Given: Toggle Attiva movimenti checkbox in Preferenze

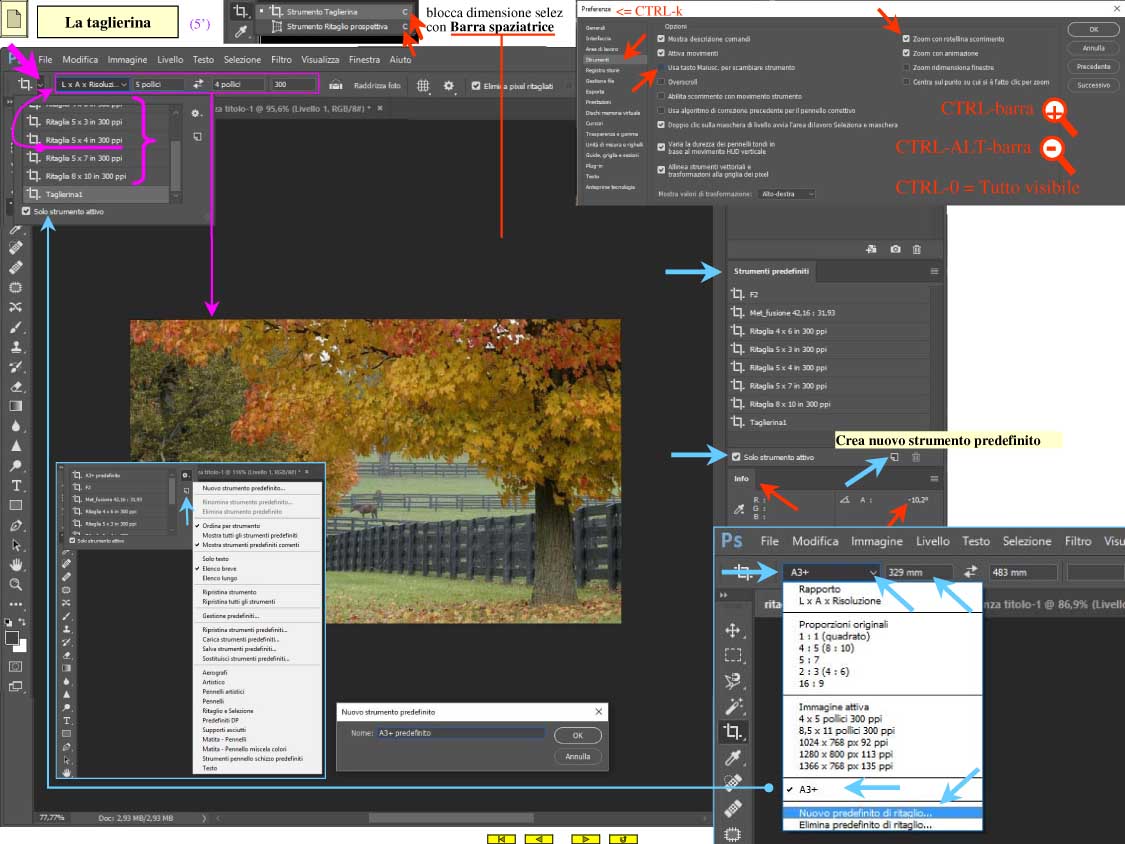Looking at the screenshot, I should click(661, 53).
